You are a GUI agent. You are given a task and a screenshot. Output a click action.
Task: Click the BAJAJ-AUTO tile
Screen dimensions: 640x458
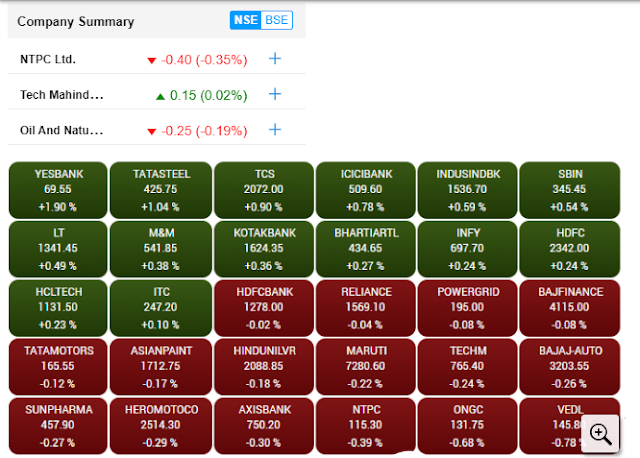coord(570,367)
